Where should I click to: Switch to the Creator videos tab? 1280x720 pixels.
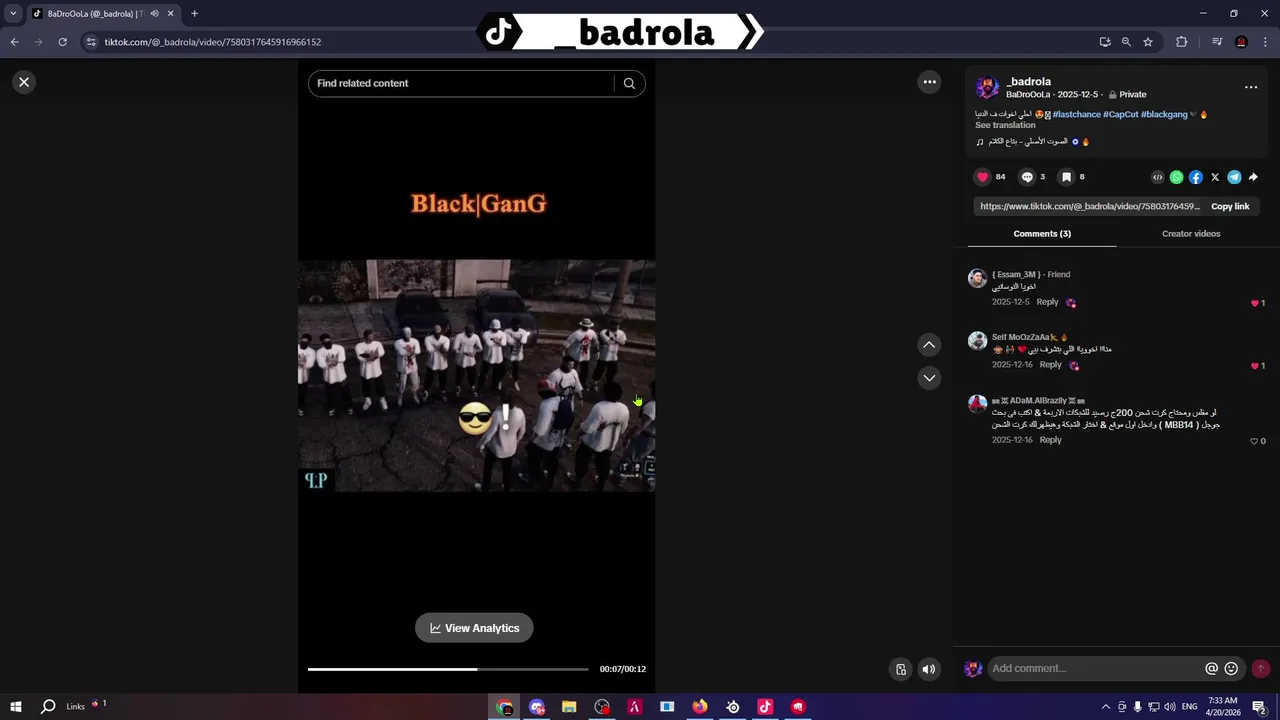tap(1191, 234)
